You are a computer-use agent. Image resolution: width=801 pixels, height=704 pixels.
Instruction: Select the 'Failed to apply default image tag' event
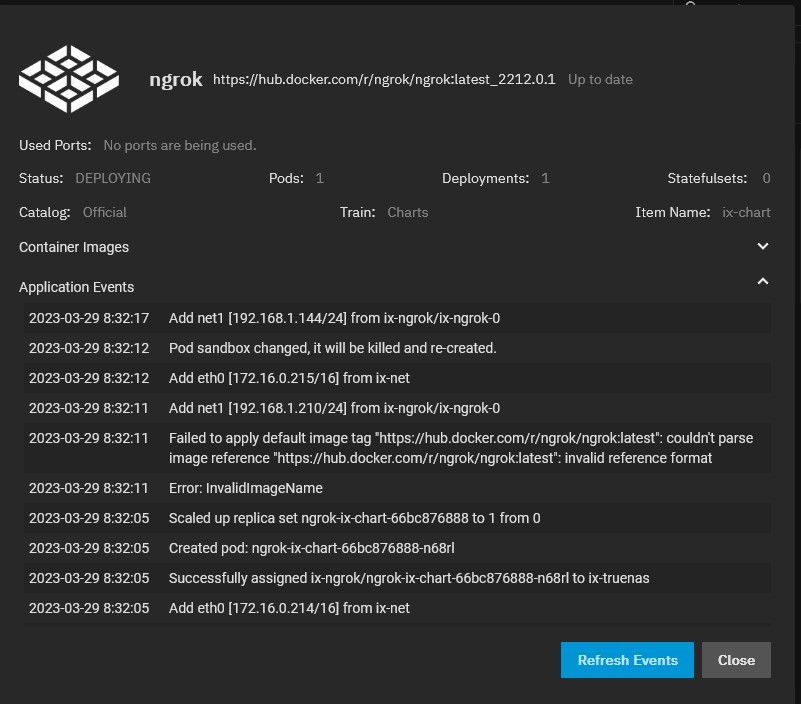397,448
